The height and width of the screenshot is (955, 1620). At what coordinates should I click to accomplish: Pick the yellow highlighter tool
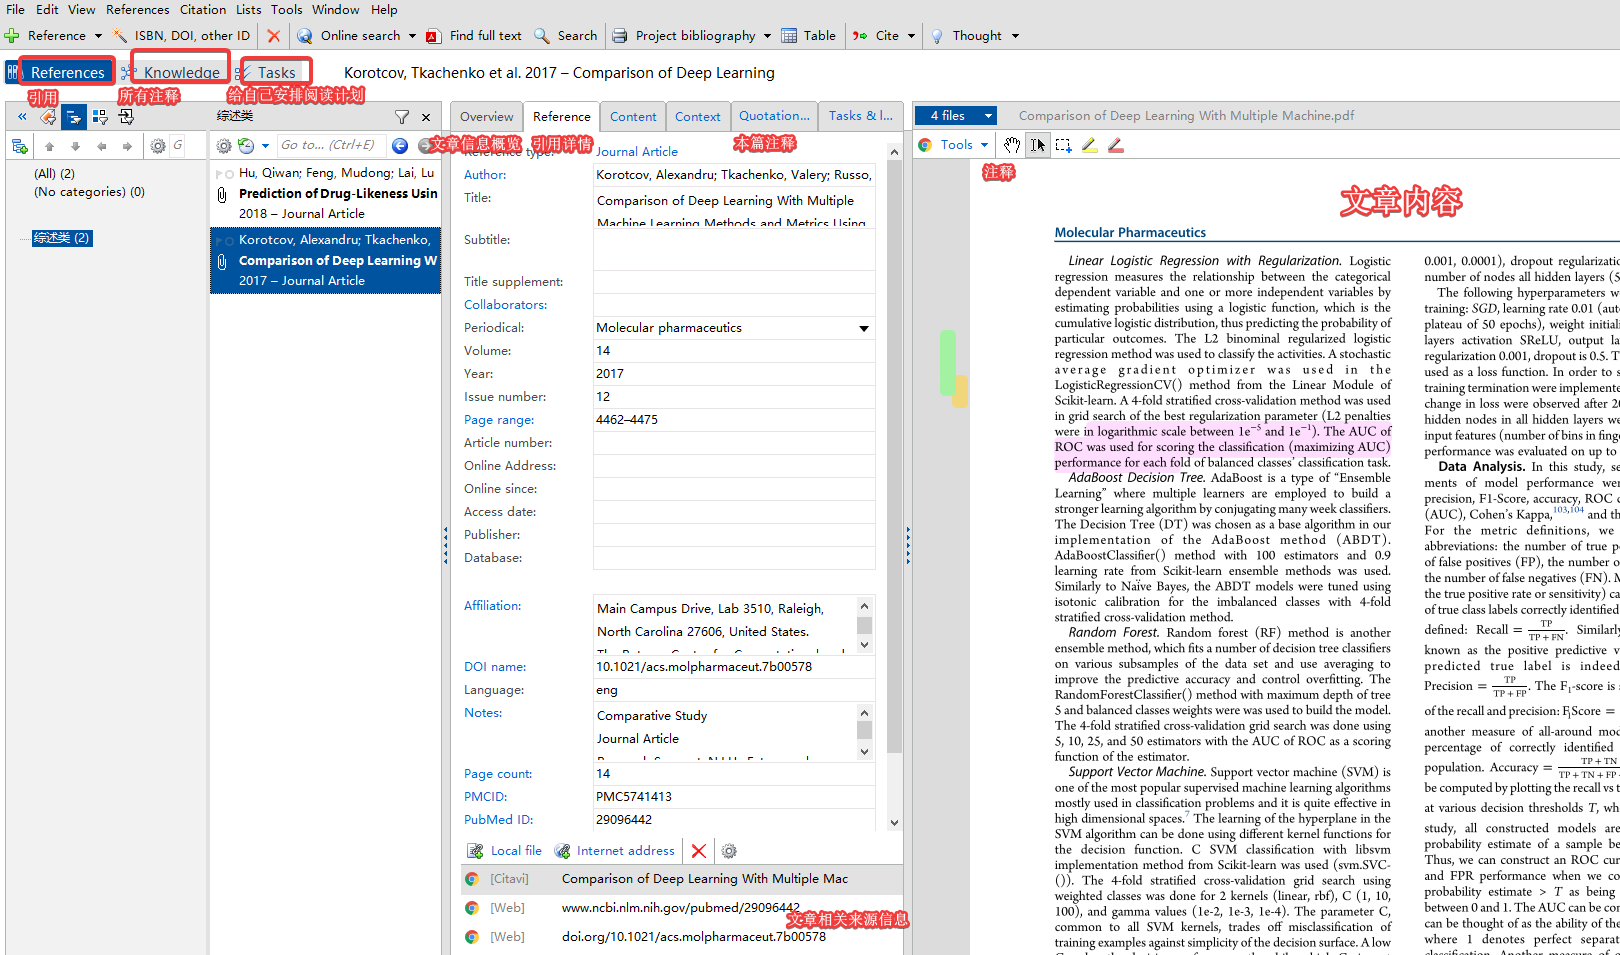point(1090,145)
